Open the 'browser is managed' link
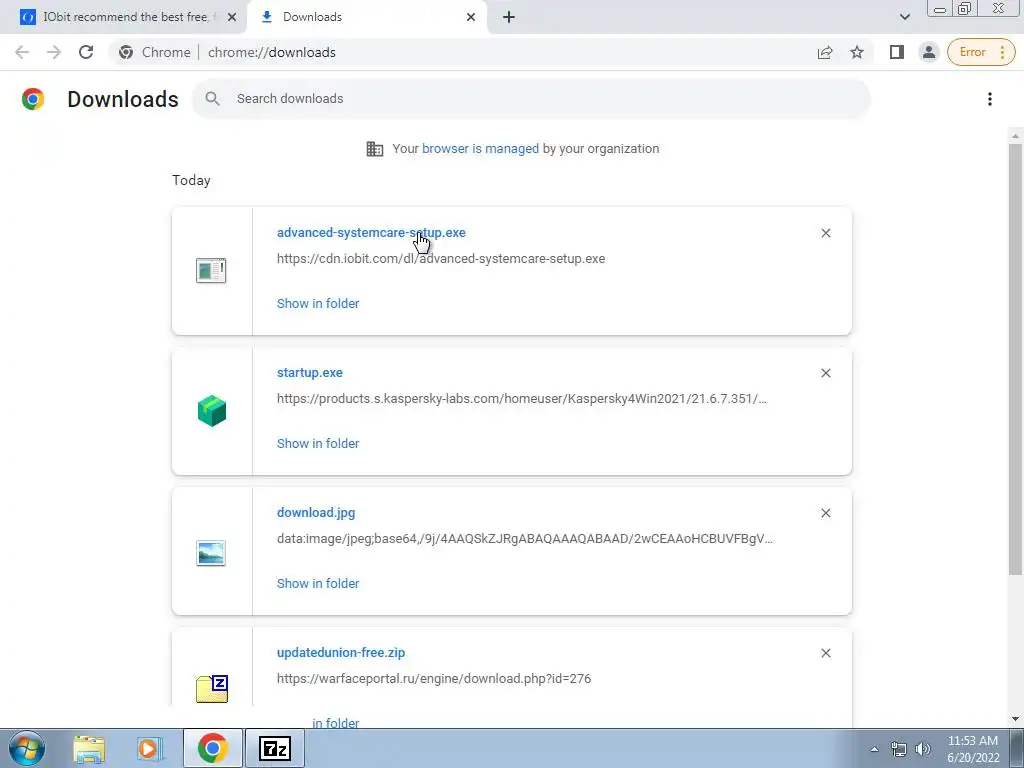This screenshot has width=1024, height=768. coord(480,148)
